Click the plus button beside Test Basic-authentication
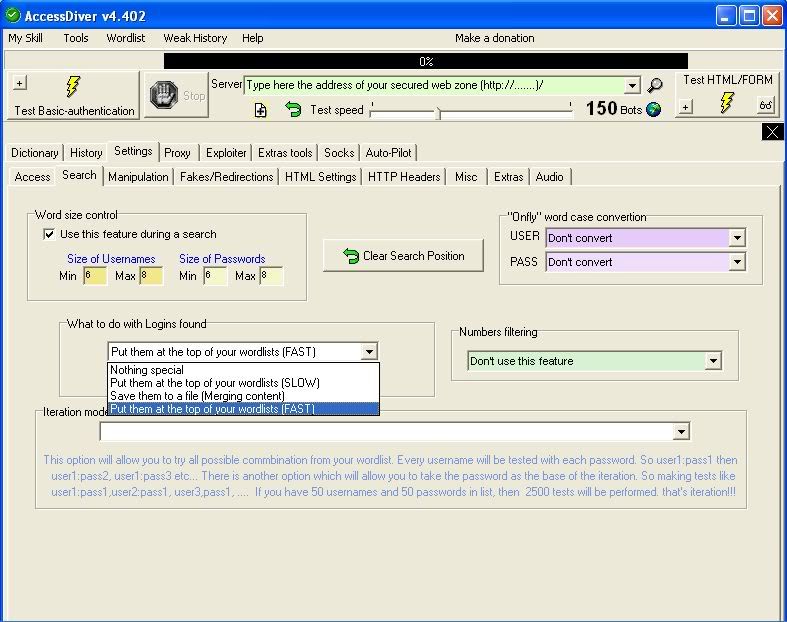787x622 pixels. click(x=20, y=83)
